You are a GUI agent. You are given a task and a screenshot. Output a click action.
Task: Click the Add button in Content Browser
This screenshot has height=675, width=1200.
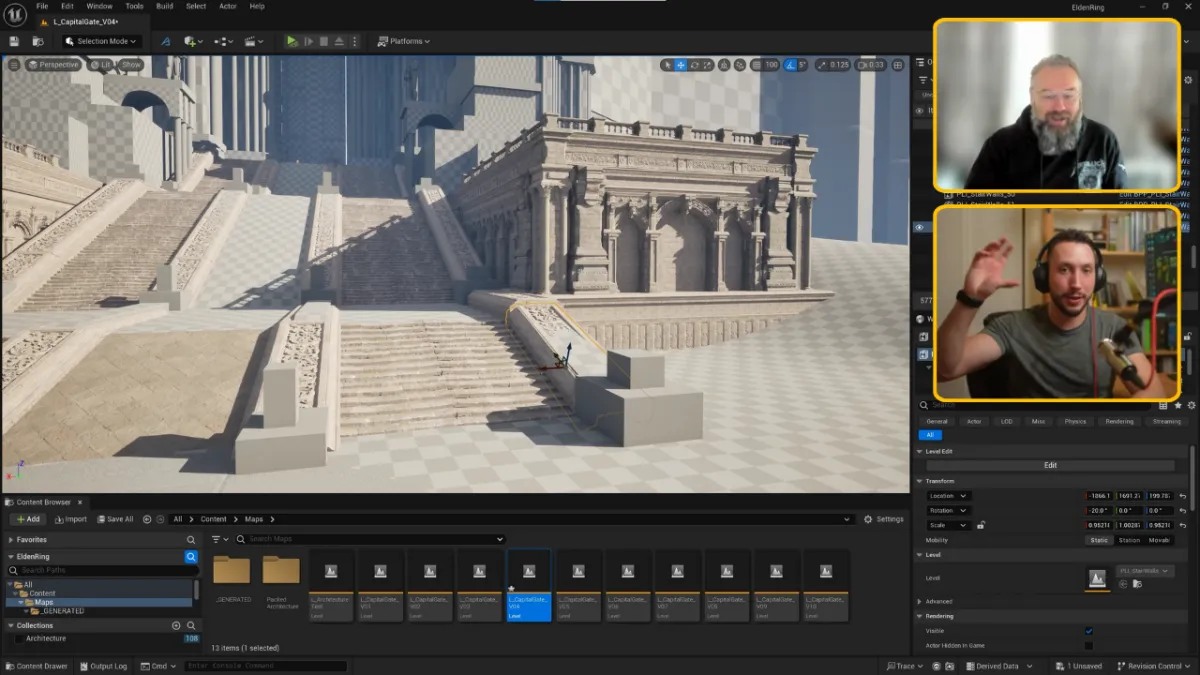tap(28, 519)
